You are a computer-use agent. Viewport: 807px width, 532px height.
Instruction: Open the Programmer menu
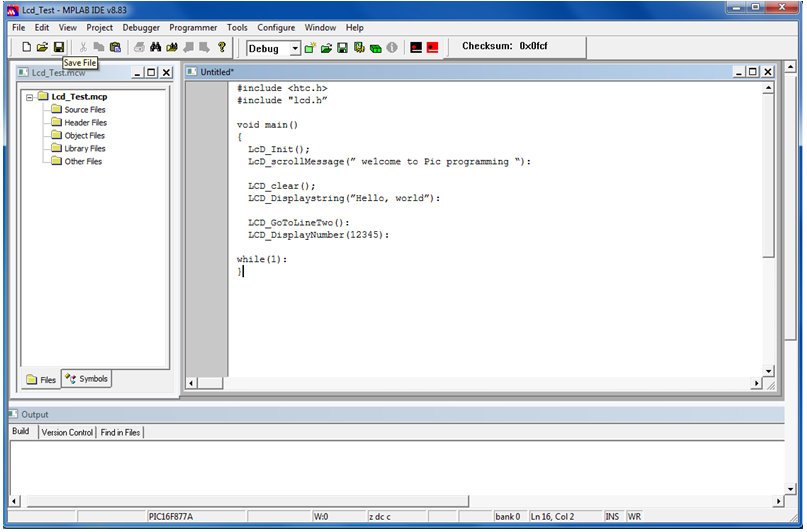coord(193,28)
